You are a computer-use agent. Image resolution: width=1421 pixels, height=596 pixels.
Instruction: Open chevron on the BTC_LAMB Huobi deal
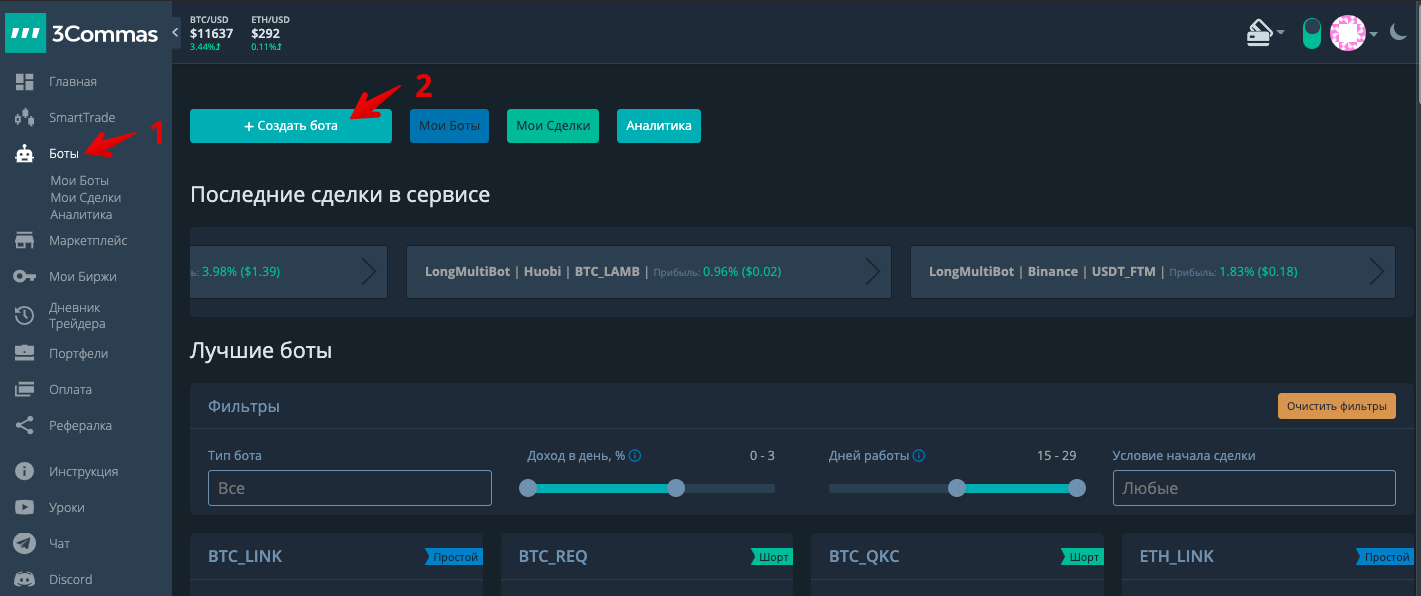click(872, 271)
